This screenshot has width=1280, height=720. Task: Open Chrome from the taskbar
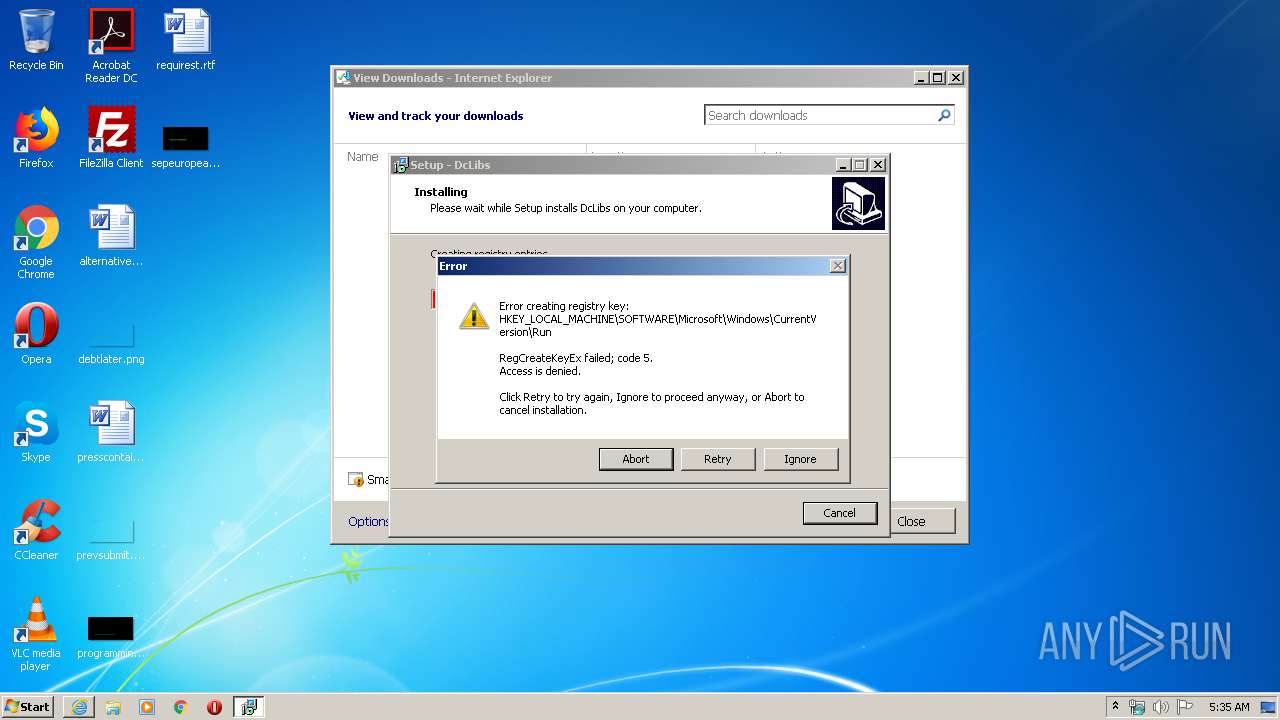(x=181, y=707)
